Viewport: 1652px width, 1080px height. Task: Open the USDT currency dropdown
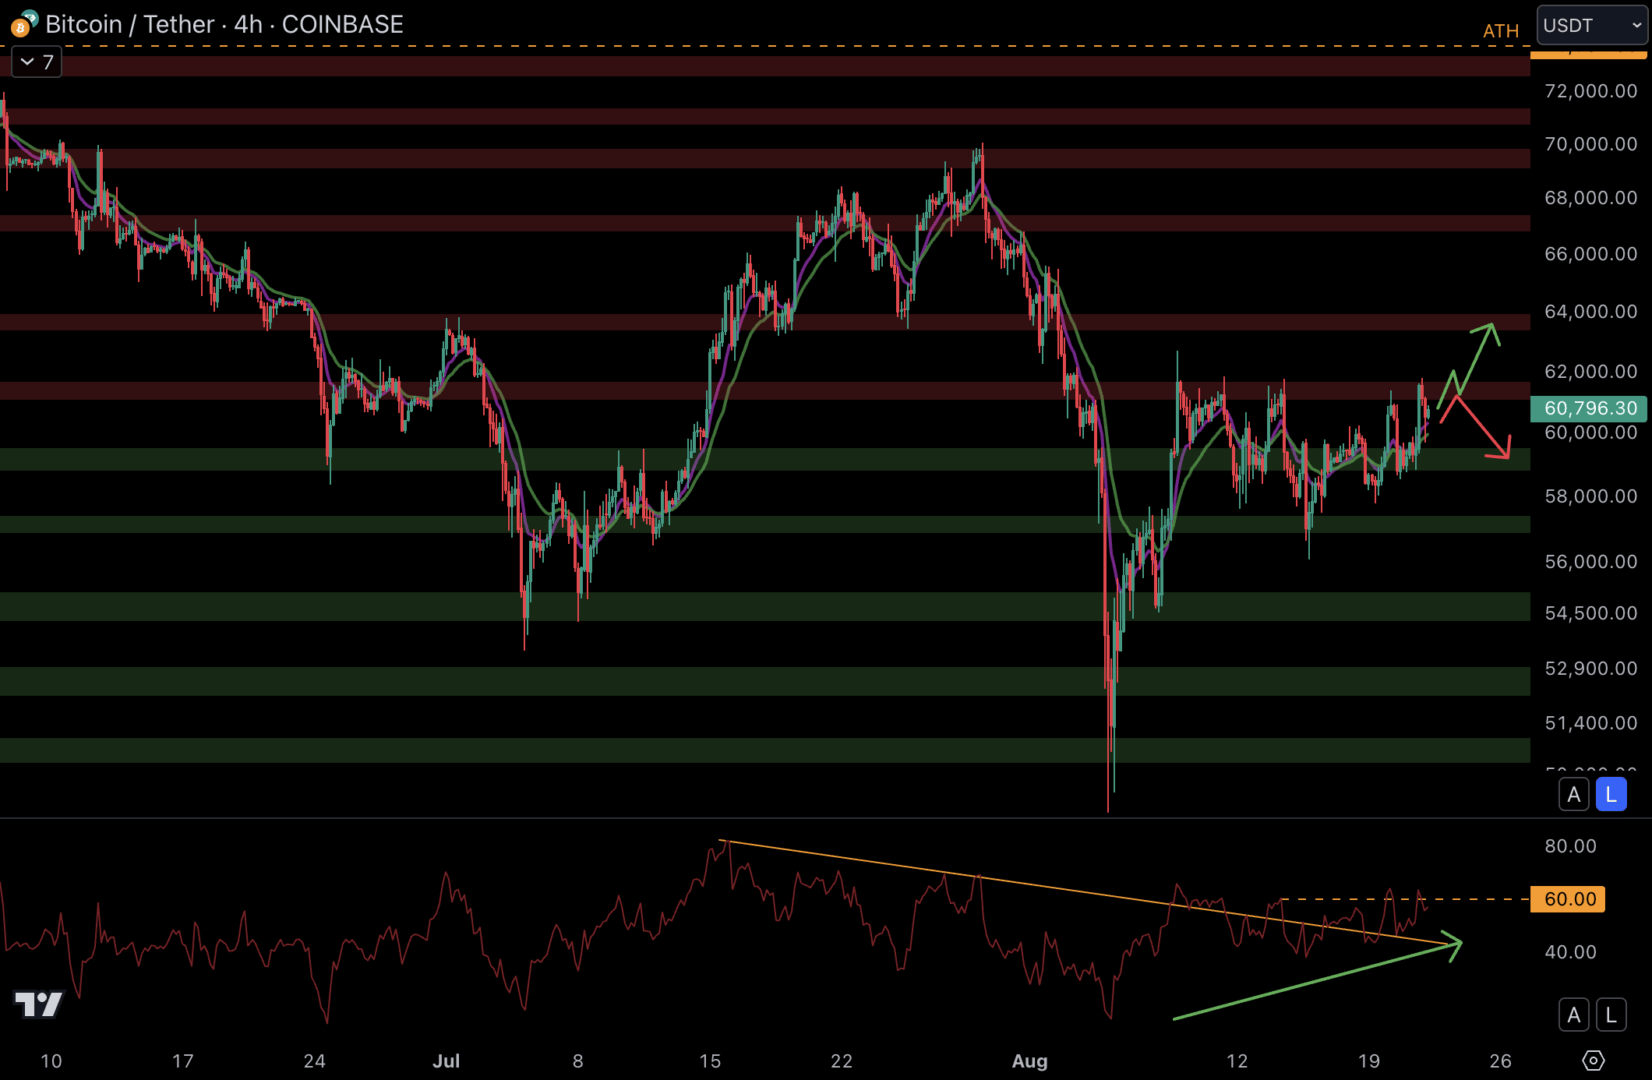[1591, 25]
